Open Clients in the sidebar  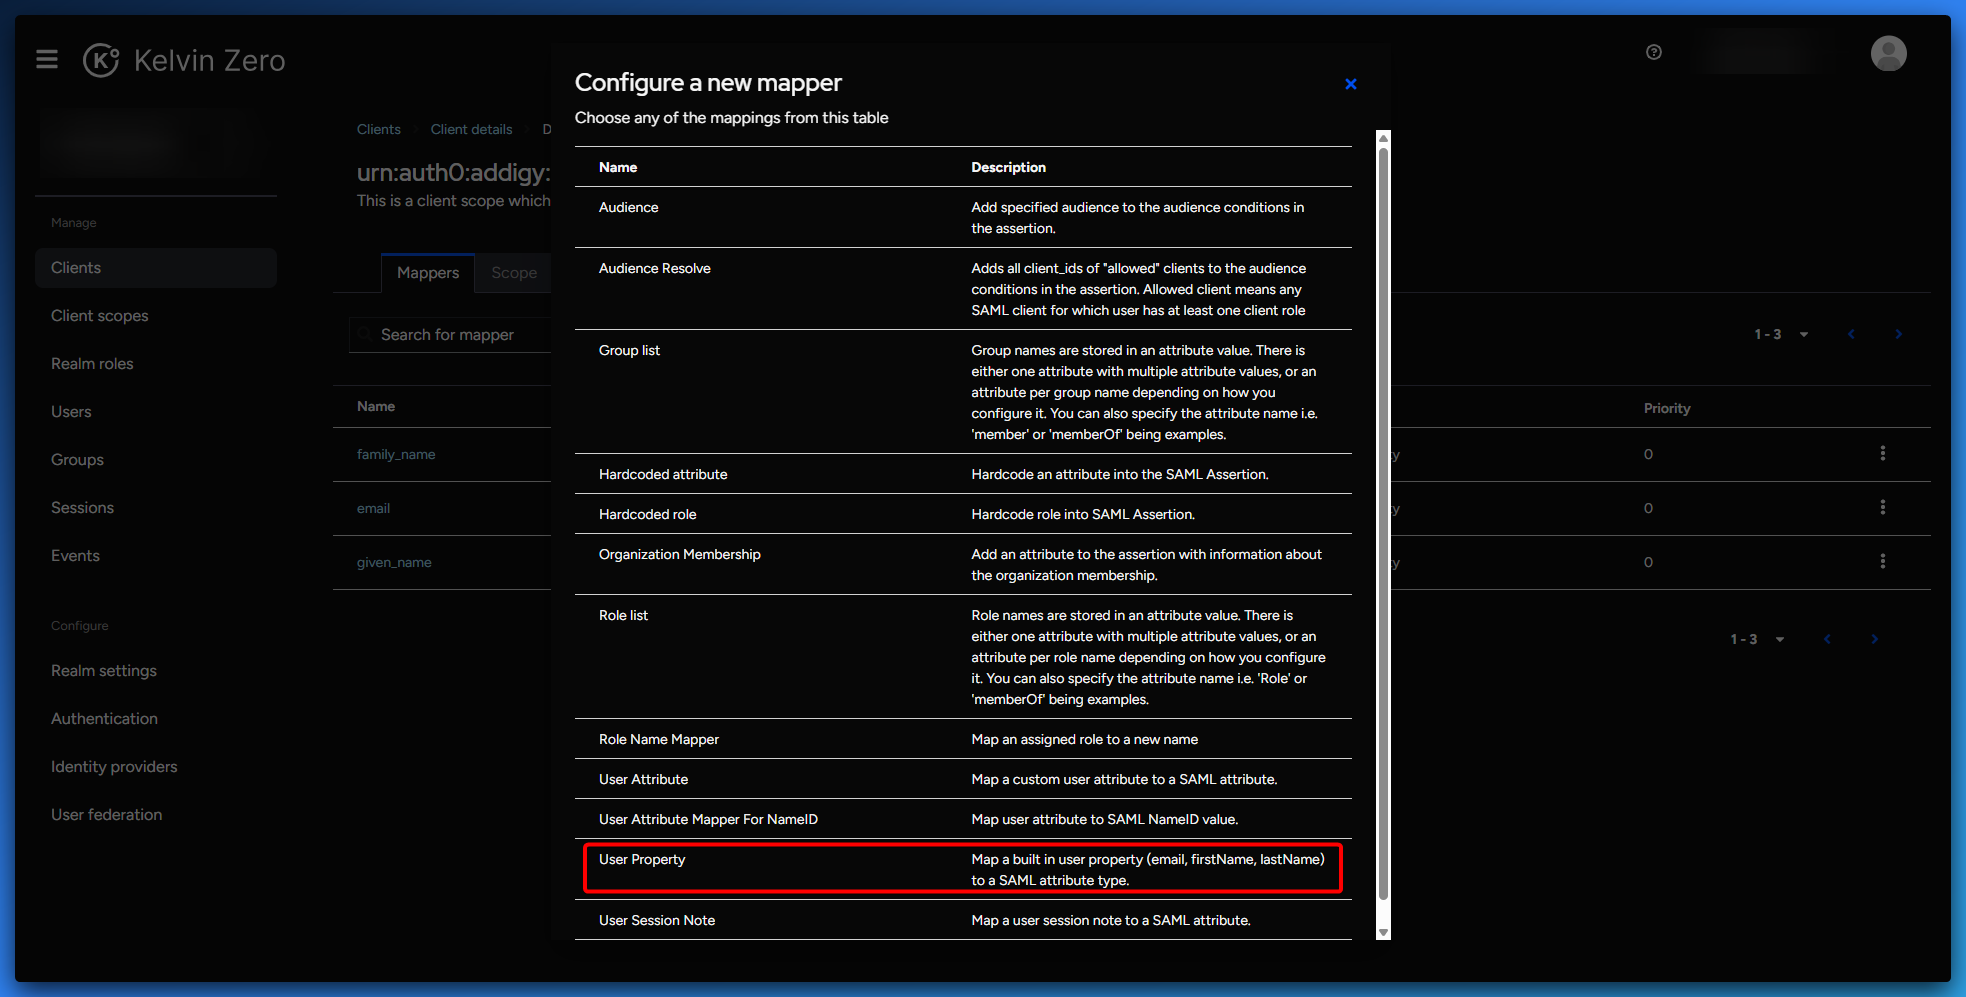(156, 268)
